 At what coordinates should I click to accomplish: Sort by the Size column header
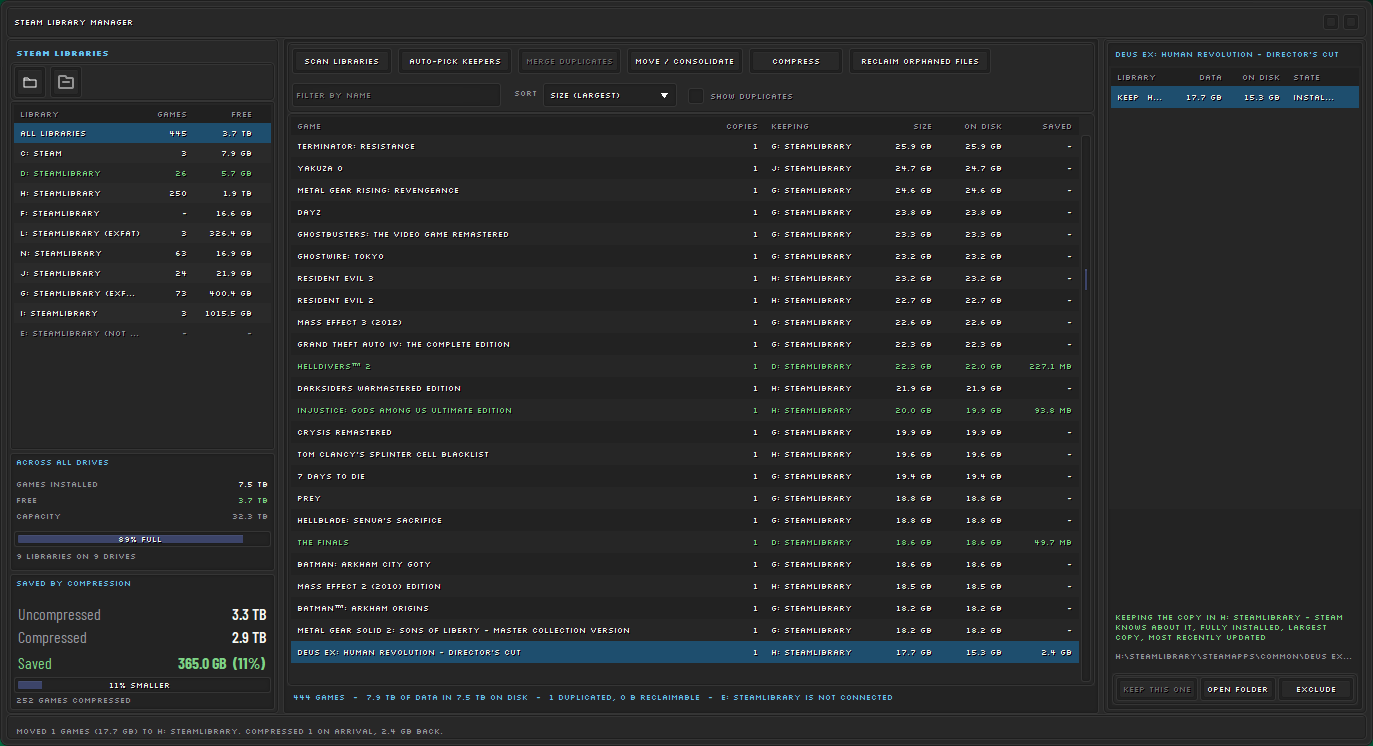coord(922,126)
